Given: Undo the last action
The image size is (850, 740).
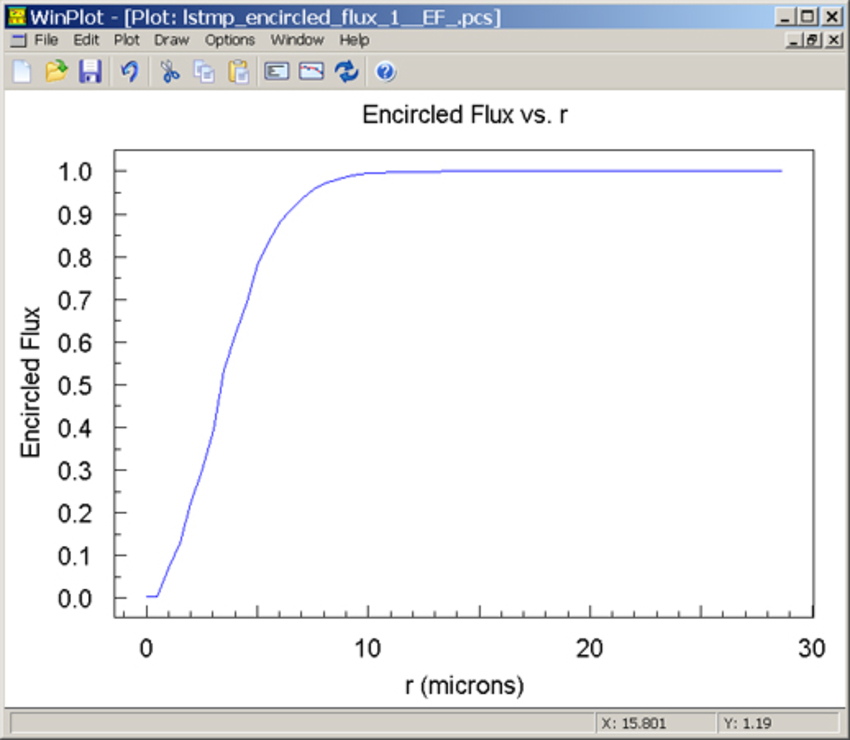Looking at the screenshot, I should pos(130,71).
